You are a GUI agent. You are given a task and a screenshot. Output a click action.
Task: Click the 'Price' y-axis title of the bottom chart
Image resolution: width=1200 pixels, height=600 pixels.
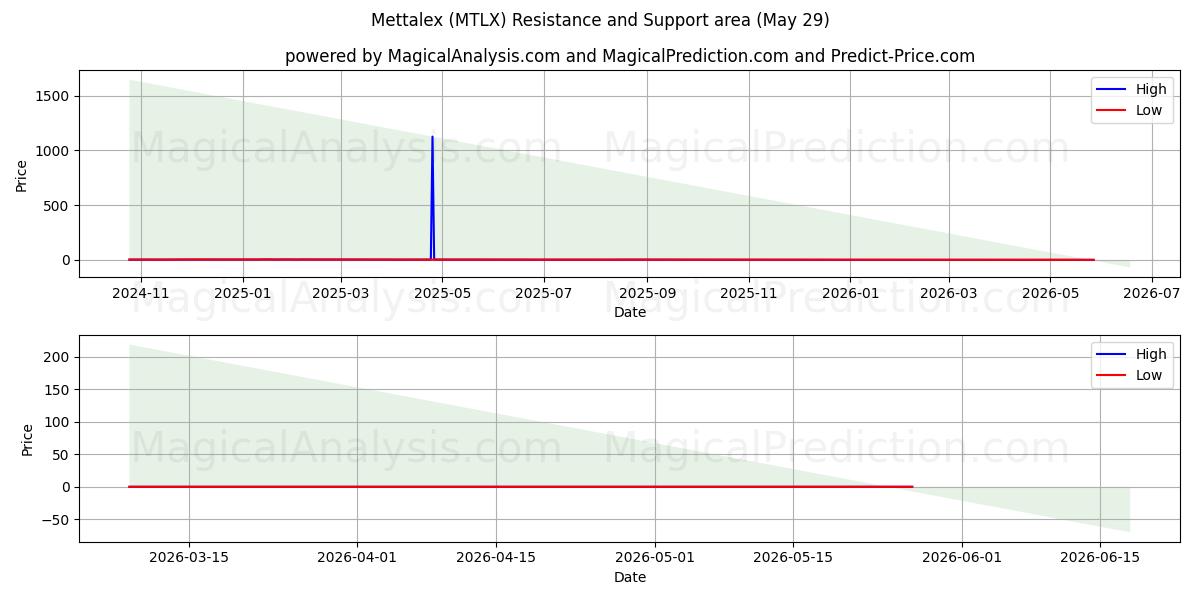27,439
